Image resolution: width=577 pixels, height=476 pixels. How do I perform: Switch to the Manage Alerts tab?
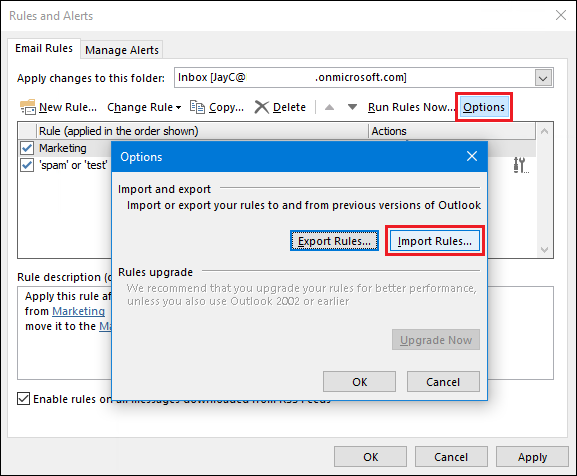click(x=122, y=50)
